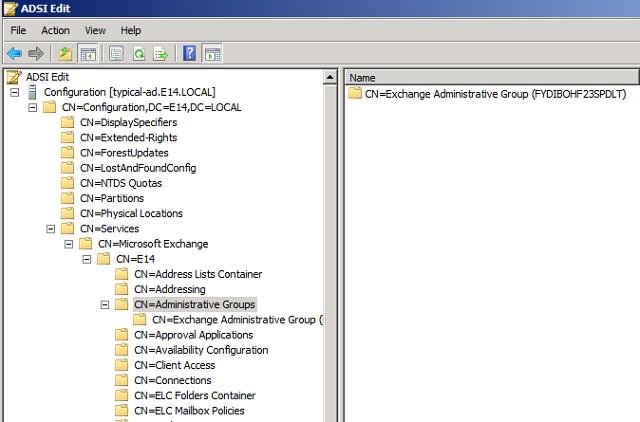Click folder icon beside CN=Address Lists Container
The width and height of the screenshot is (640, 422).
tap(122, 273)
